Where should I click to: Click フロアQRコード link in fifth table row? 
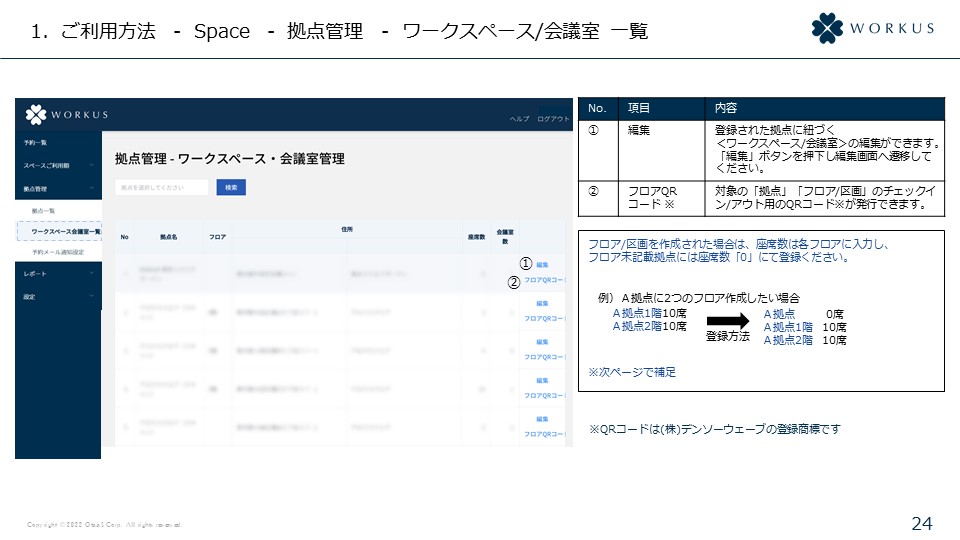click(x=544, y=434)
